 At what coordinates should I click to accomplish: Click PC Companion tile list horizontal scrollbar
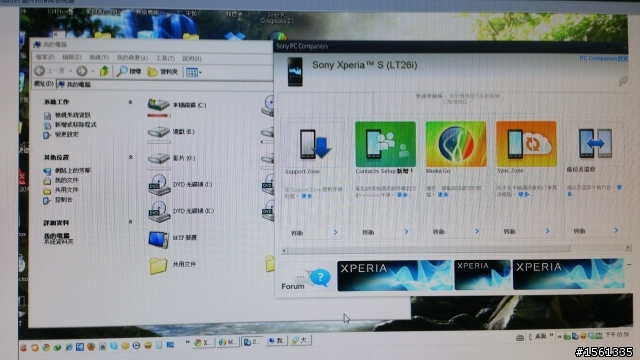click(429, 249)
